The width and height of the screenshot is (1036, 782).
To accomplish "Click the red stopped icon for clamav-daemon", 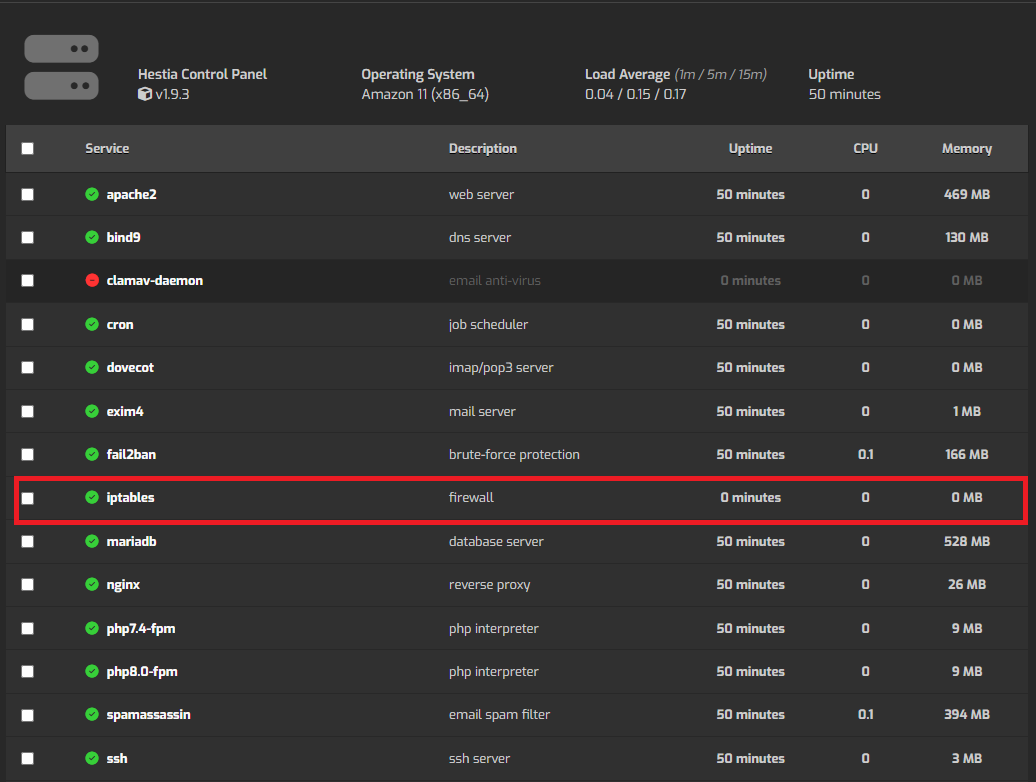I will [x=92, y=280].
